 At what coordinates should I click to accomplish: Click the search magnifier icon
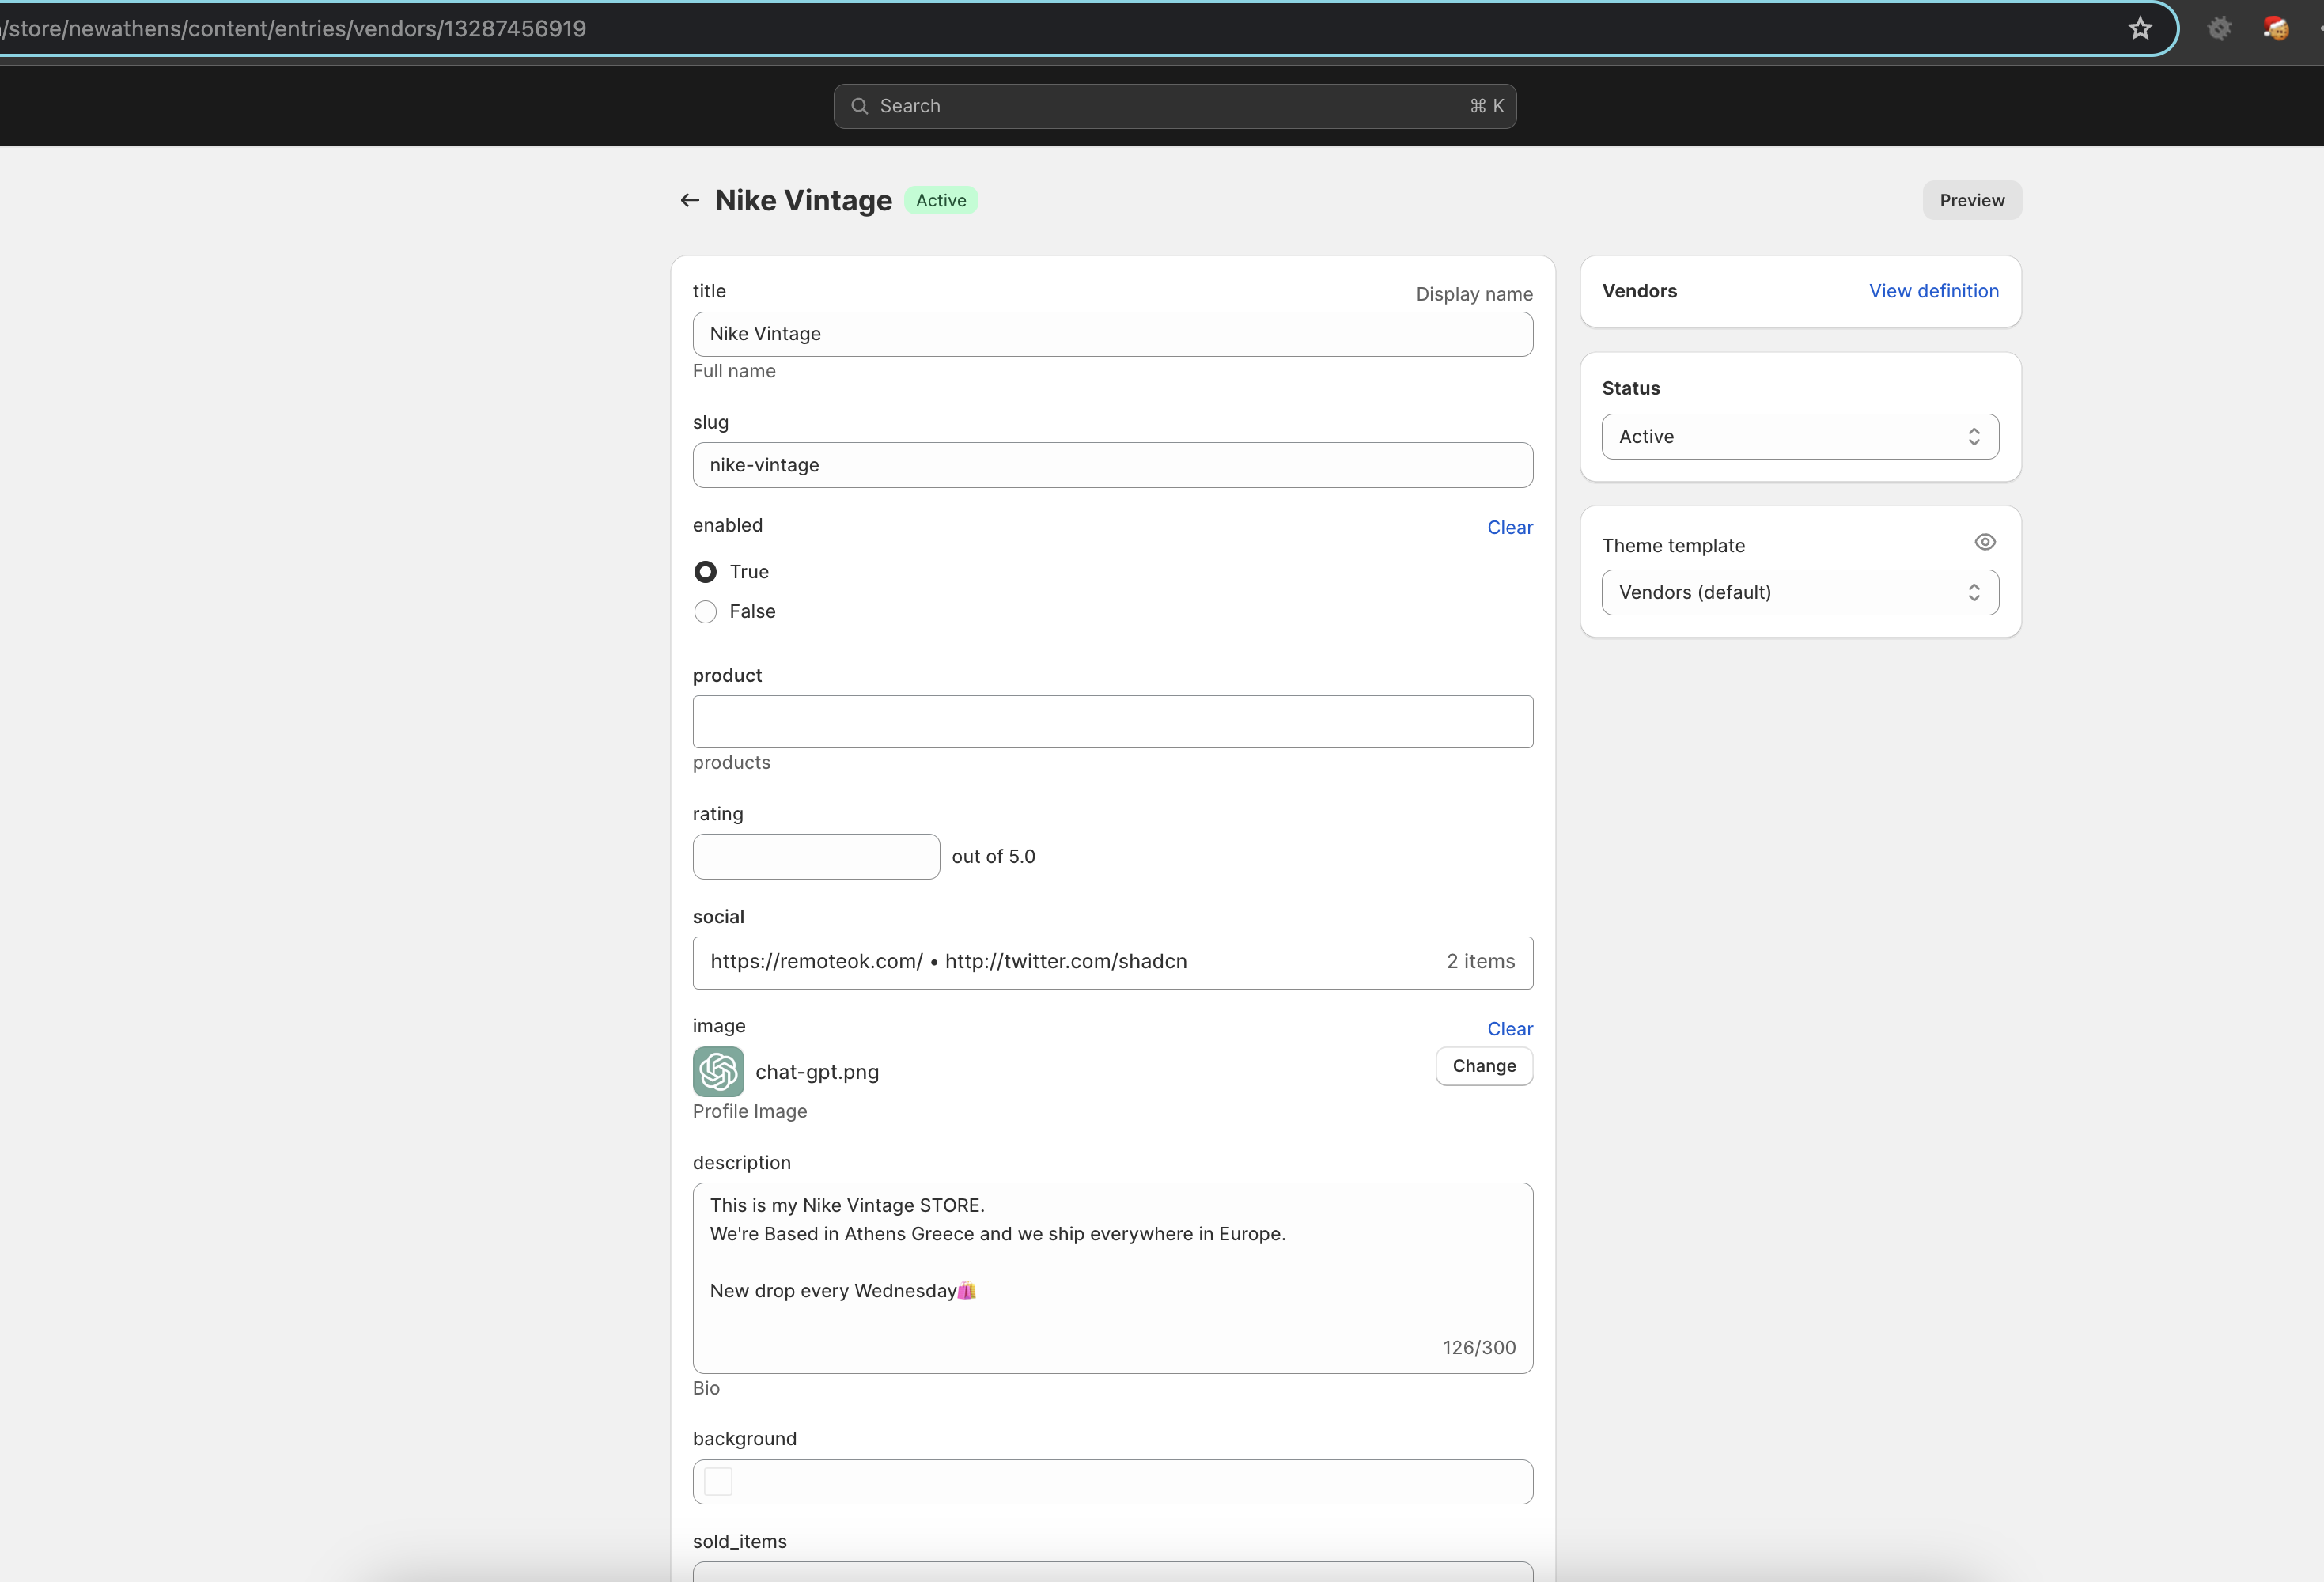[x=859, y=106]
